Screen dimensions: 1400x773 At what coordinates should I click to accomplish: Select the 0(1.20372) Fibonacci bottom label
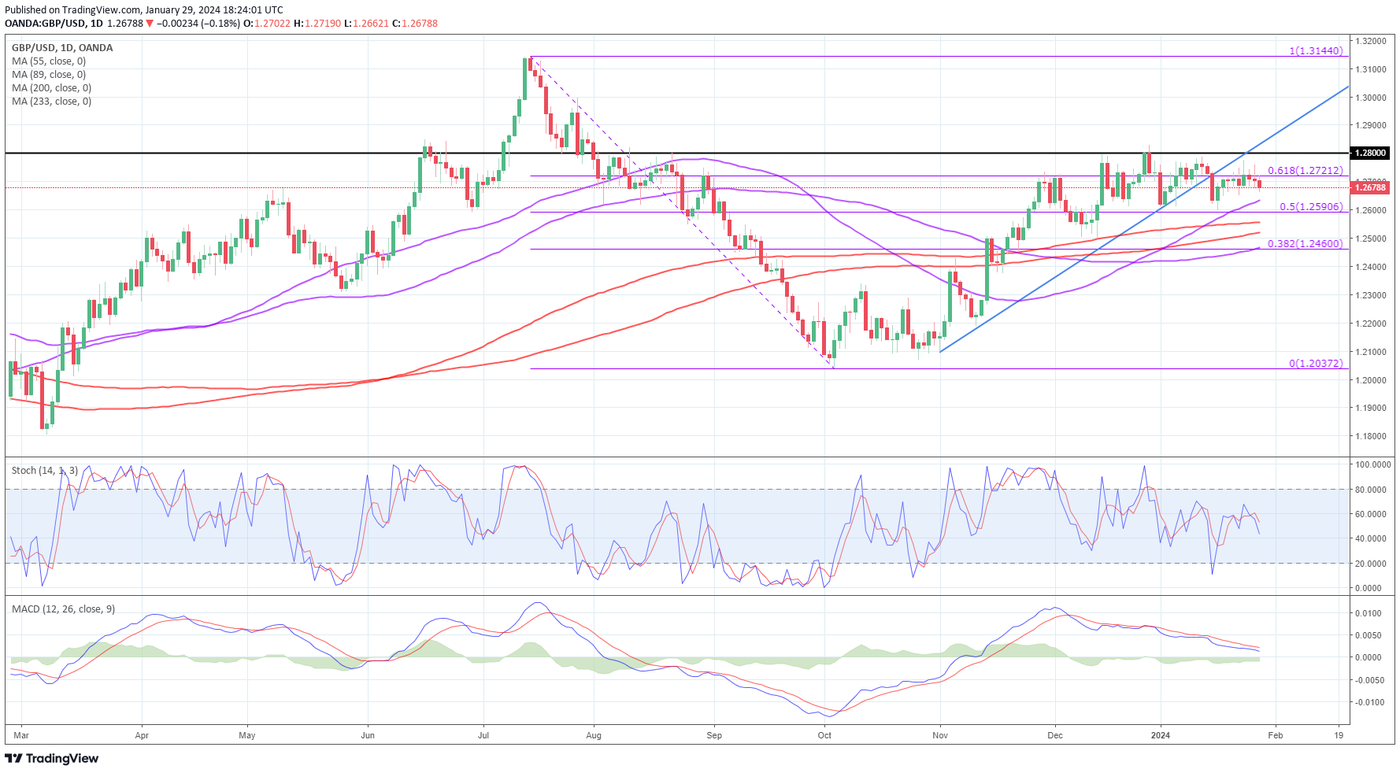point(1315,362)
